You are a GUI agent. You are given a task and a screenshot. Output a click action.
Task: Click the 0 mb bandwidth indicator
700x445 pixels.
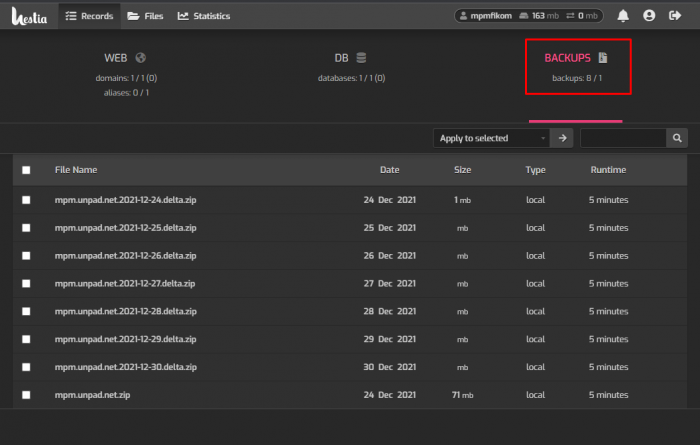[x=582, y=16]
